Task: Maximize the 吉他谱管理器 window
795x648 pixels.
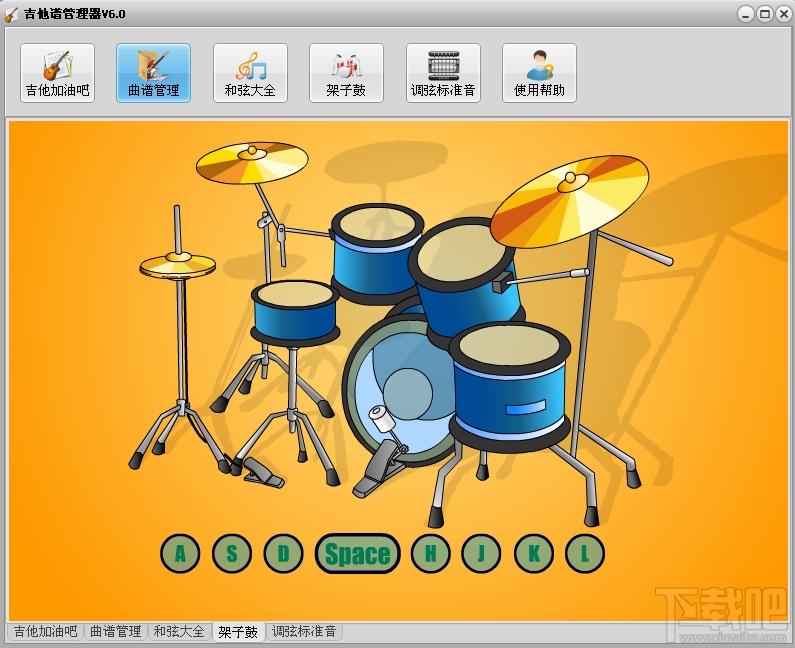Action: [x=765, y=14]
